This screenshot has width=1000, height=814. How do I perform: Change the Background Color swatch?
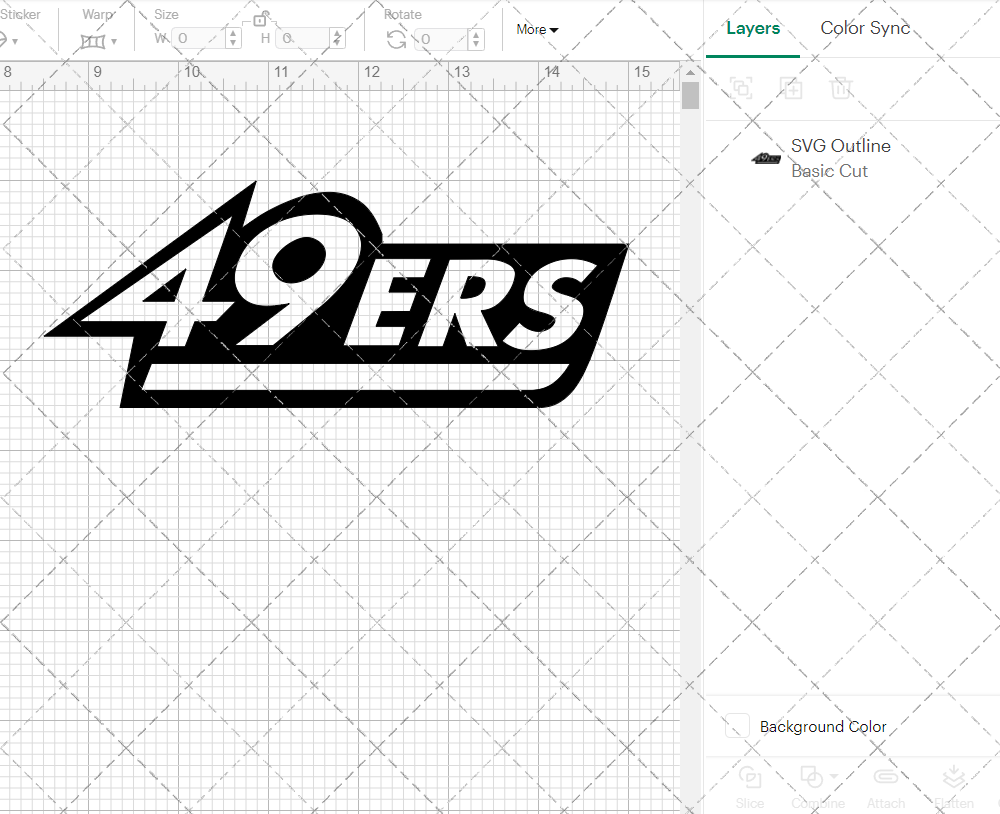click(737, 727)
